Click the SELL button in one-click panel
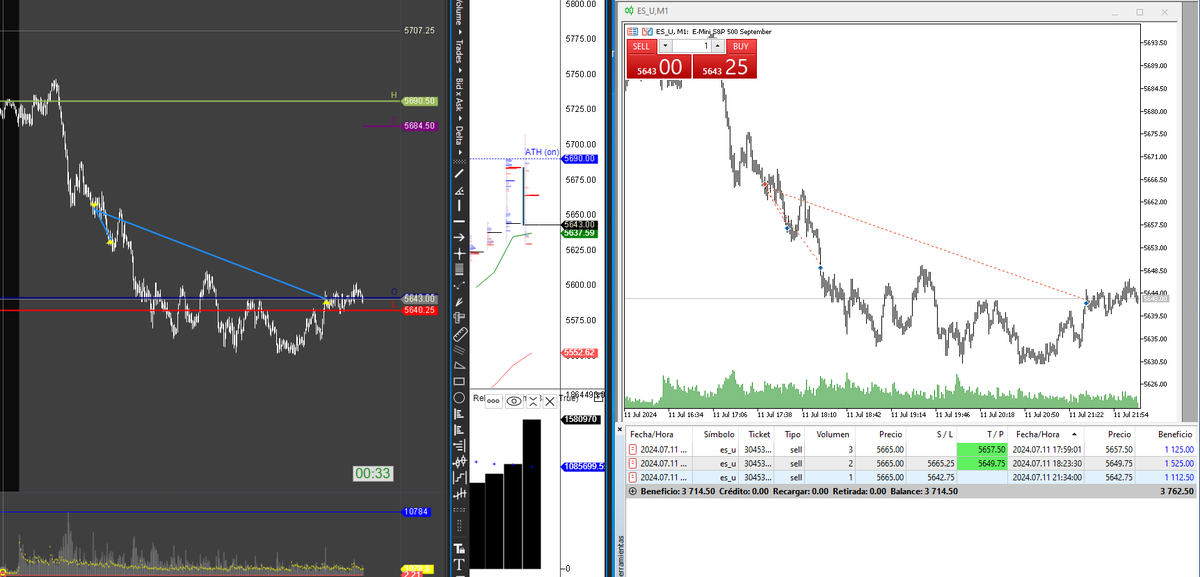The height and width of the screenshot is (577, 1200). [x=642, y=46]
